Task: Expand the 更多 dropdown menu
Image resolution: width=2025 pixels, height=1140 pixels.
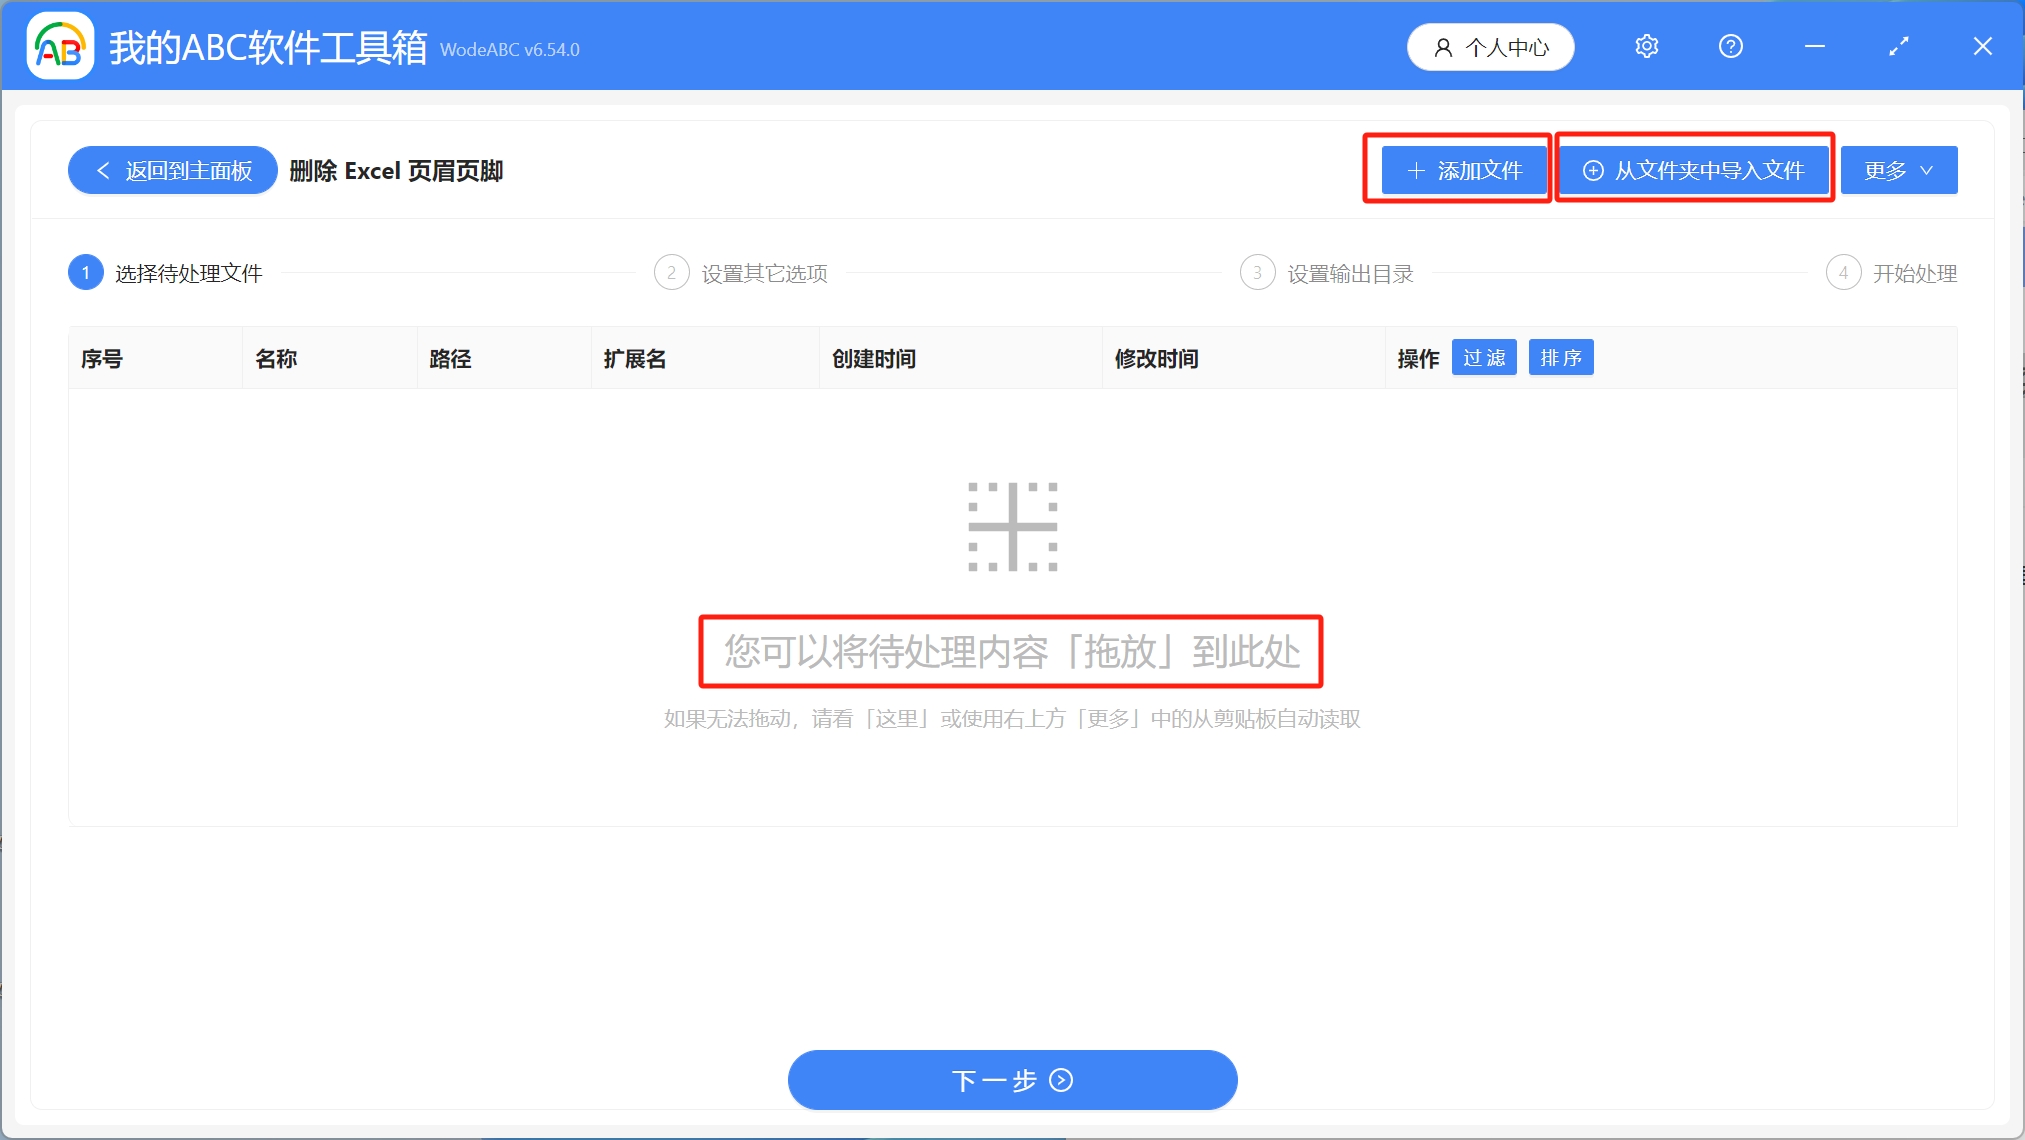Action: 1898,170
